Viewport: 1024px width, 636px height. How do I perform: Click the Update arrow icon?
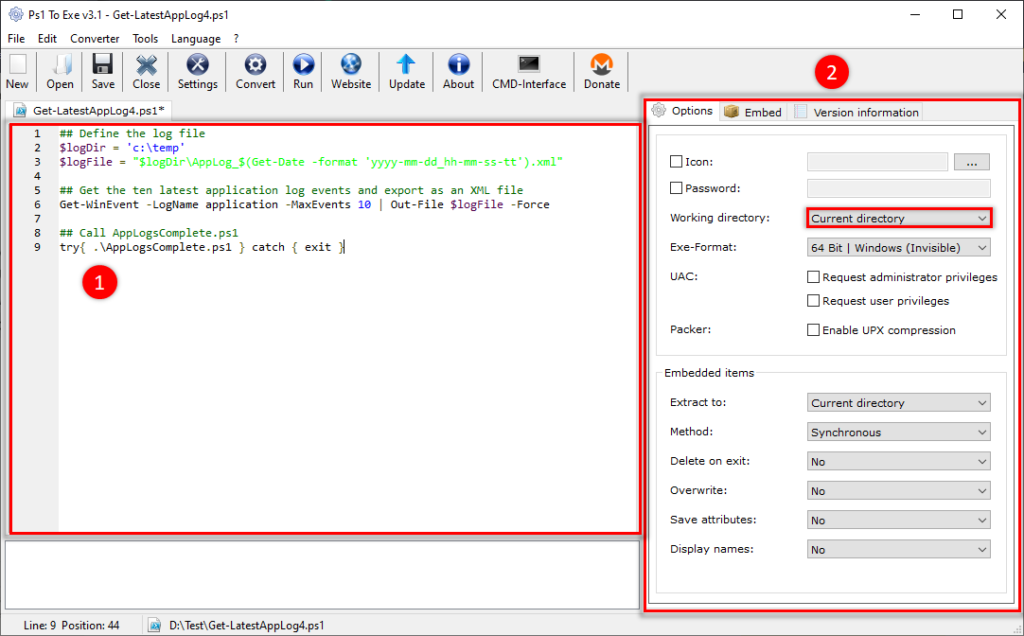(406, 65)
